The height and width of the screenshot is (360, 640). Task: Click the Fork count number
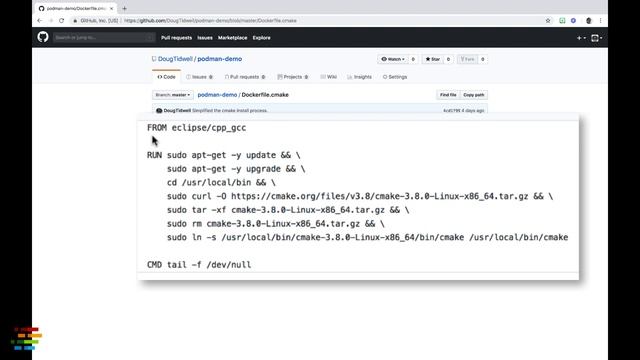click(x=482, y=59)
